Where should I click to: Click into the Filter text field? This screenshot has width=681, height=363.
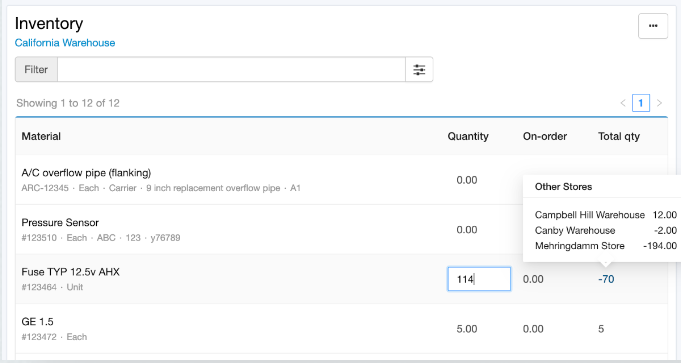(231, 69)
